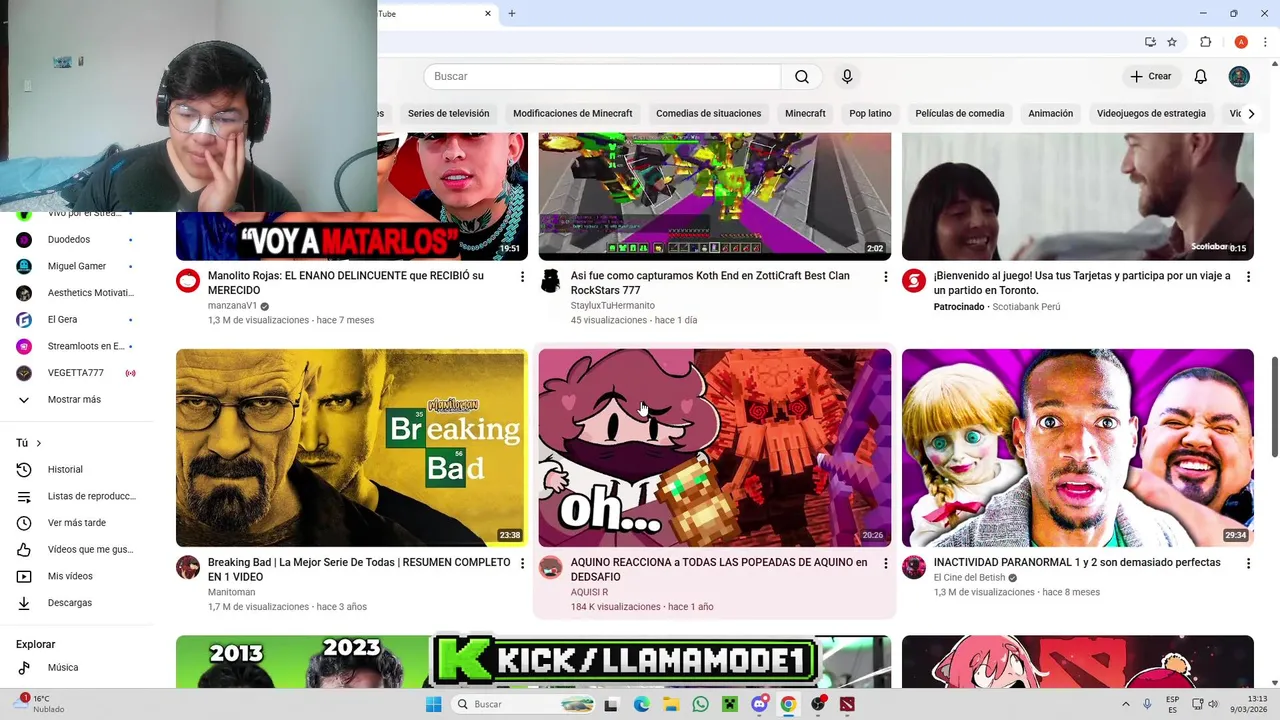The width and height of the screenshot is (1280, 720).
Task: Open El Cine del Betish channel avatar
Action: [x=914, y=568]
